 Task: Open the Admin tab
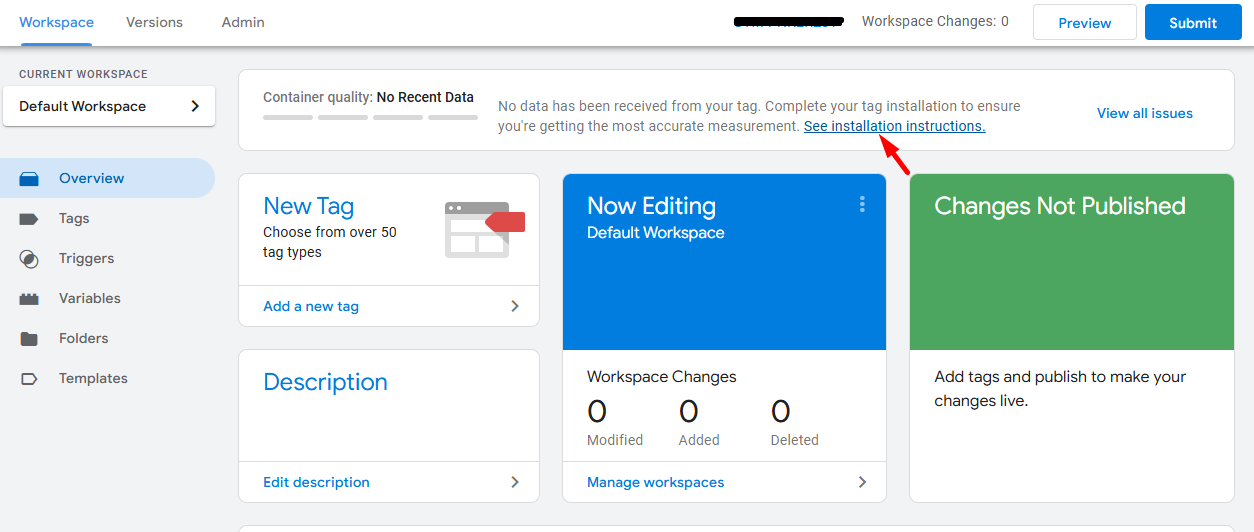243,22
